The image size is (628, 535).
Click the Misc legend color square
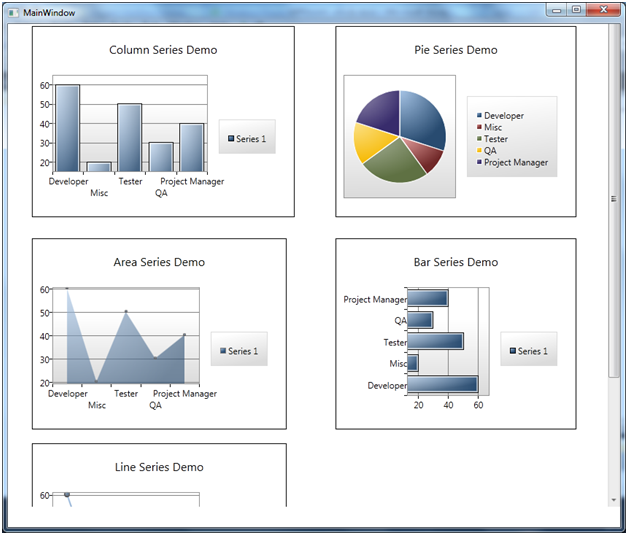click(479, 127)
